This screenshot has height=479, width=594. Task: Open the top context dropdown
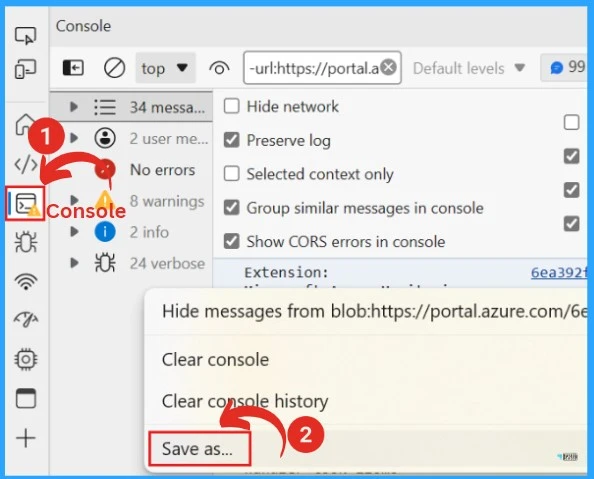166,68
